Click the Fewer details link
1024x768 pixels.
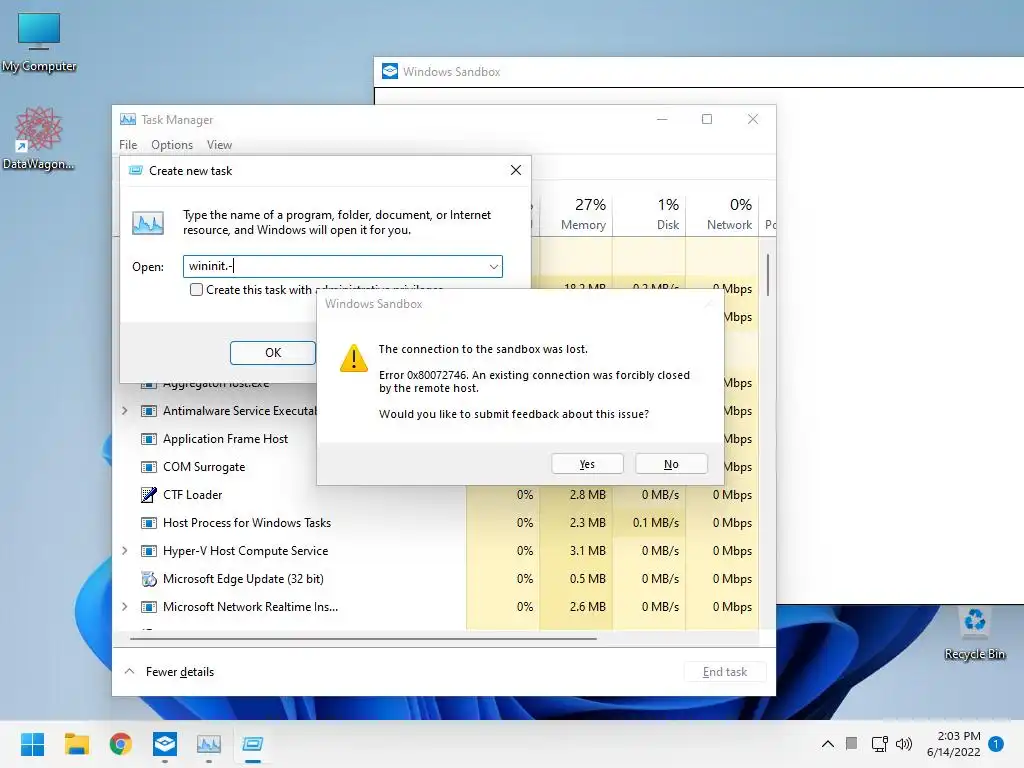[x=180, y=672]
